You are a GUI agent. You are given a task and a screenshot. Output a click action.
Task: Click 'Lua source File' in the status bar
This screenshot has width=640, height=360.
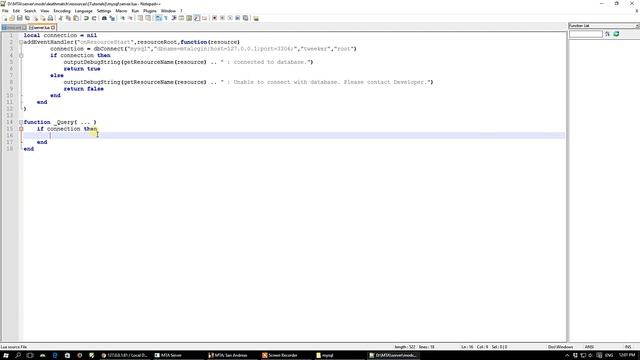(14, 347)
